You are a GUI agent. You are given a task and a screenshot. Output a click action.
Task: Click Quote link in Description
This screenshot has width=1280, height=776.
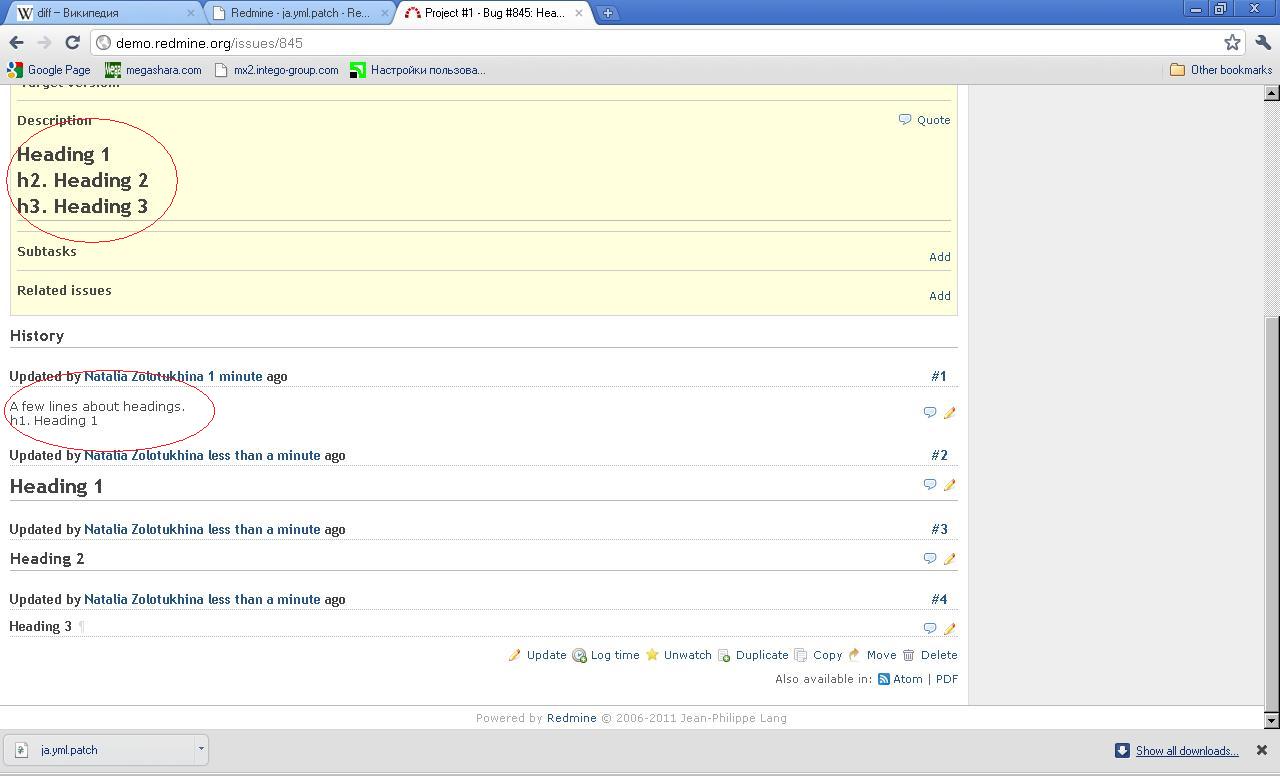click(933, 120)
